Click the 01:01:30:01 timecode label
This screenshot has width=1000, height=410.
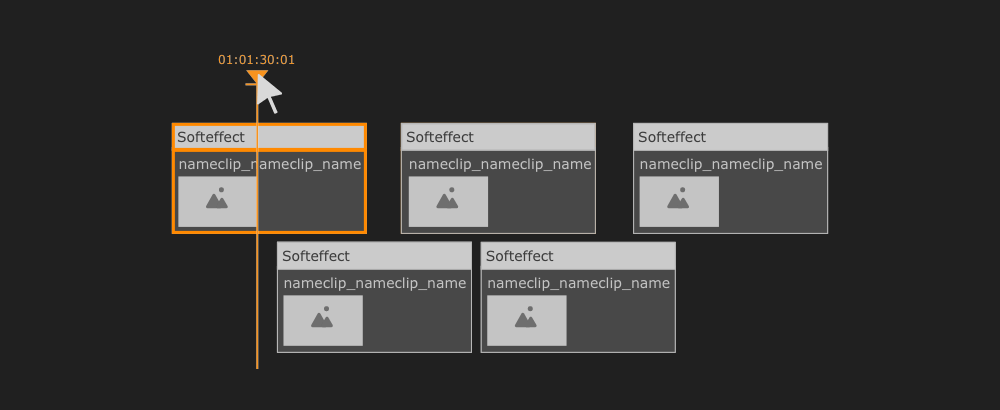(x=256, y=60)
